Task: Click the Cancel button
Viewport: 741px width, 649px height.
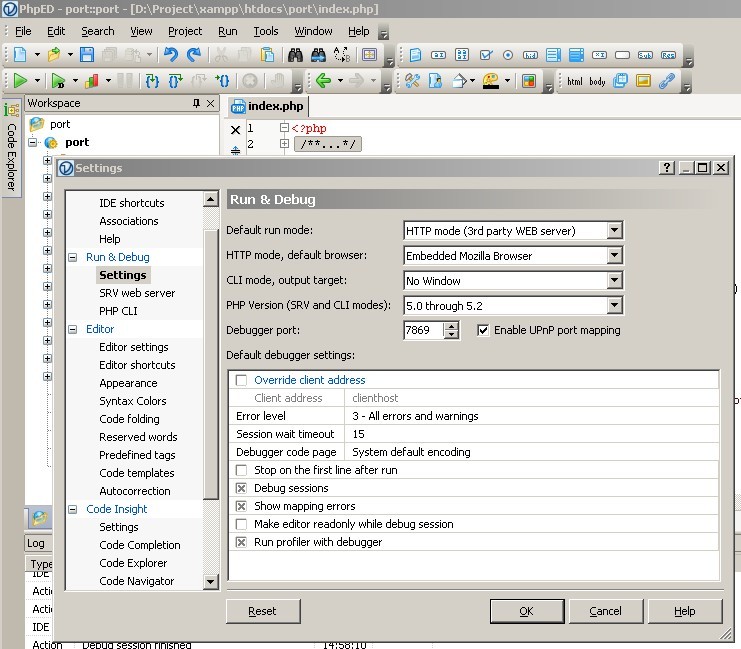Action: (x=605, y=611)
